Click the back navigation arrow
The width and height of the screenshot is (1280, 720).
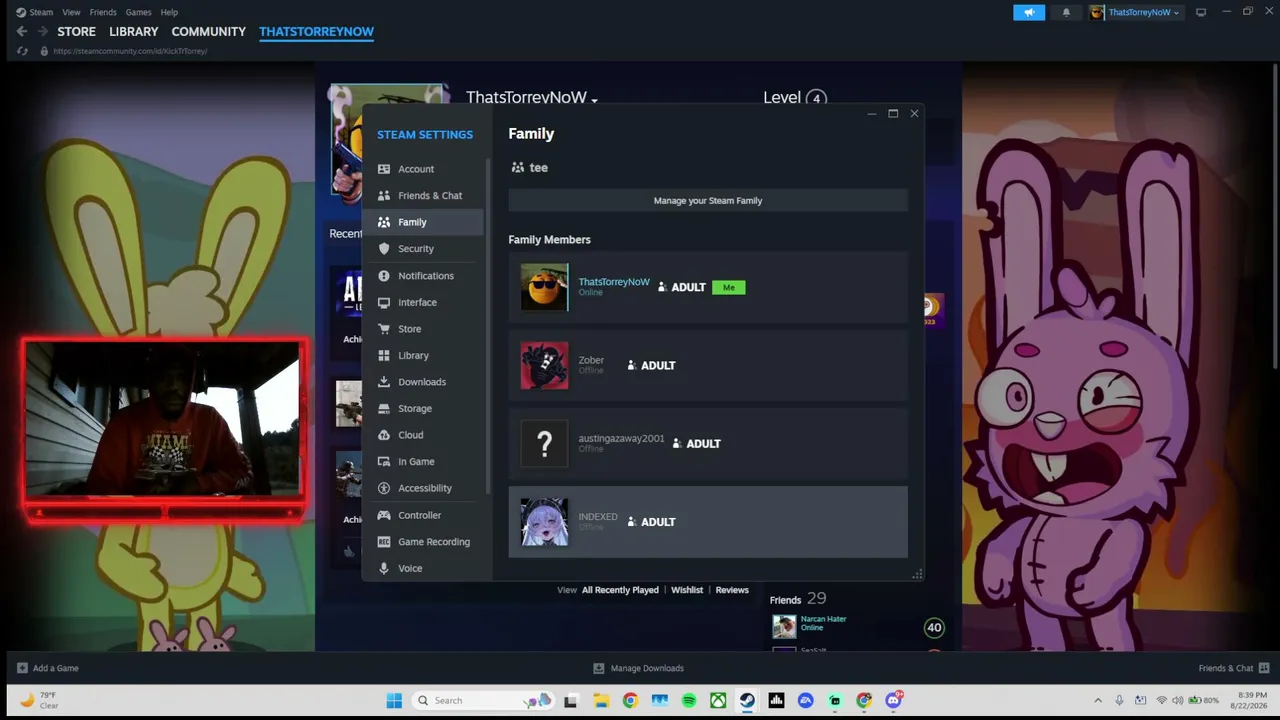pyautogui.click(x=22, y=32)
